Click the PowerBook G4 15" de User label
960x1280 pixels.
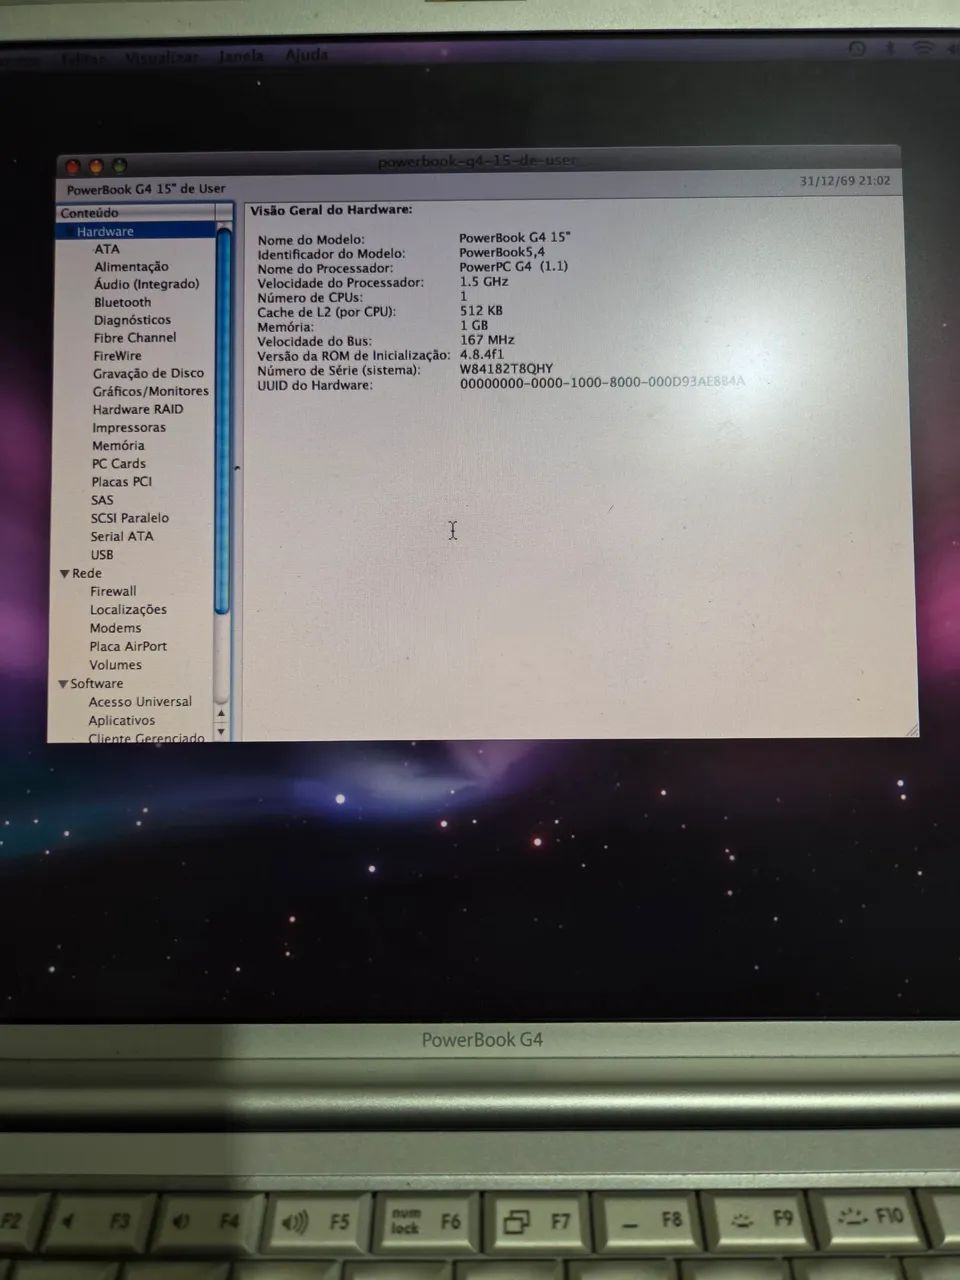[146, 189]
